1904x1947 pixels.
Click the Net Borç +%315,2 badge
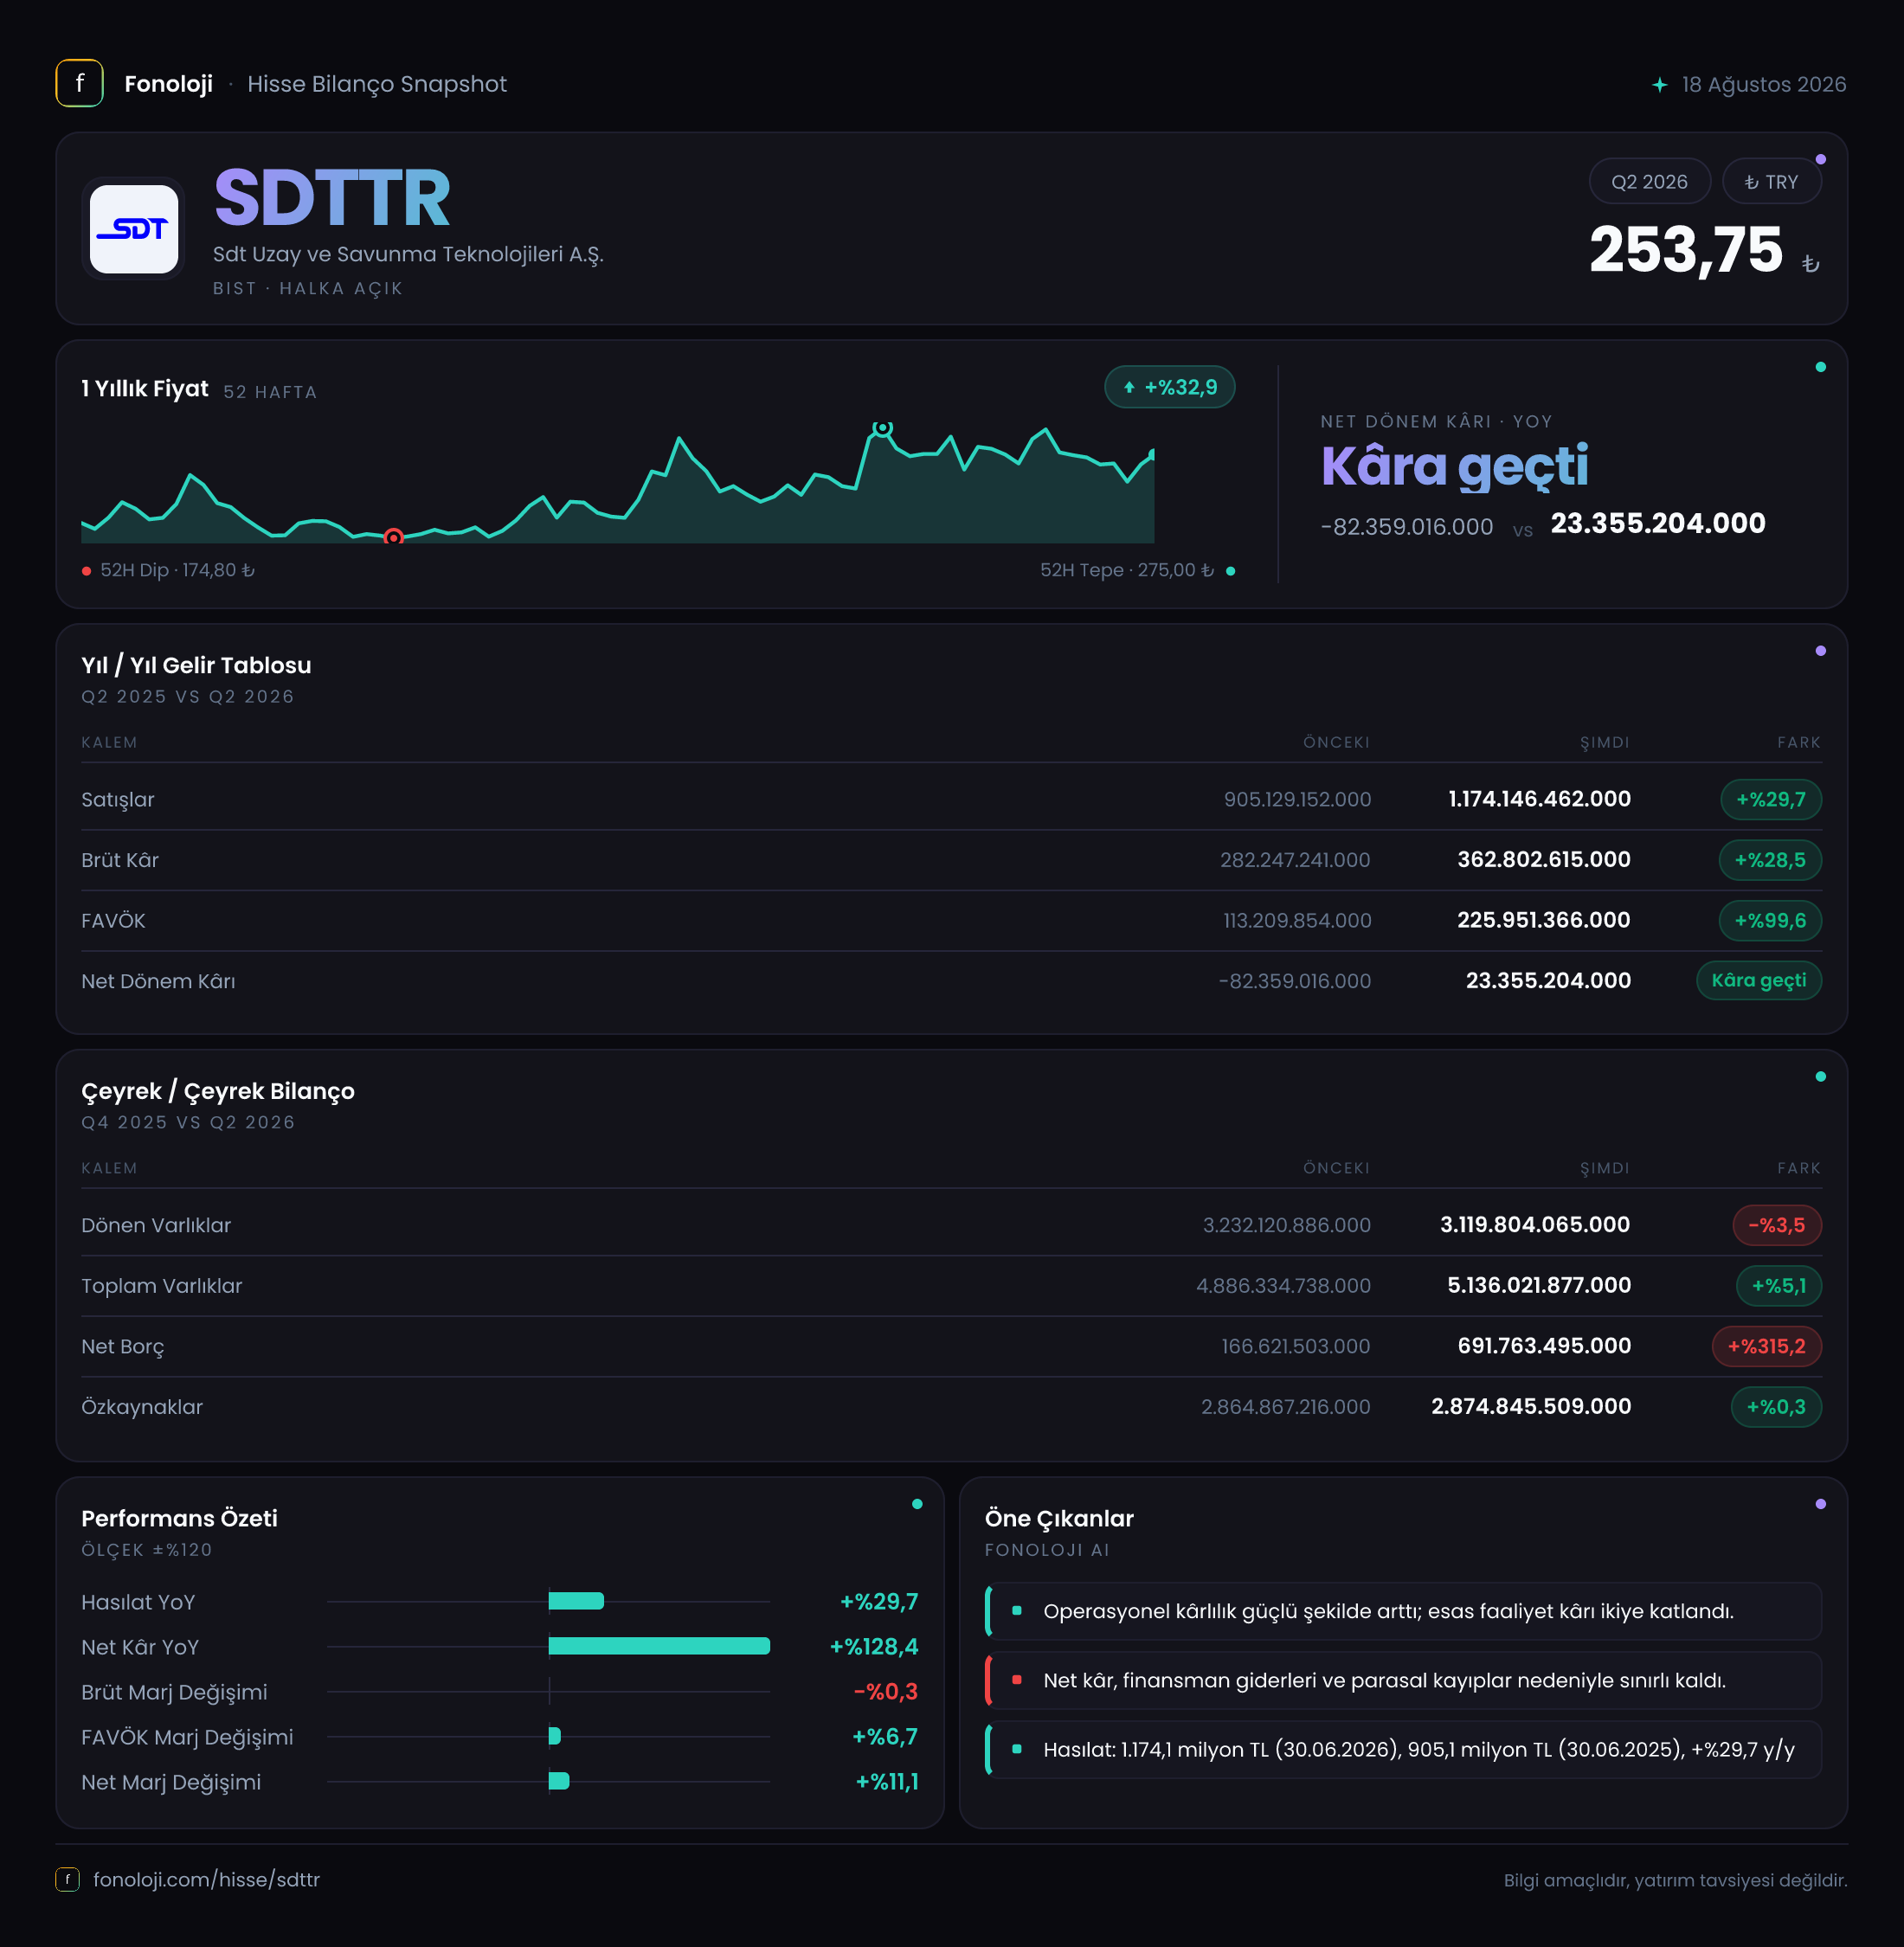[x=1766, y=1346]
